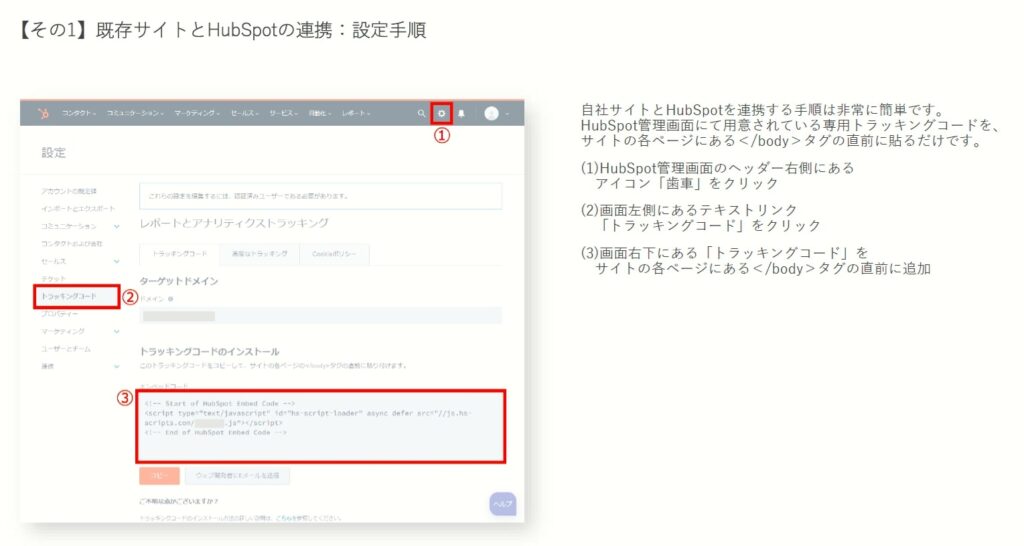Click the HubSpot sprocket logo
Image resolution: width=1024 pixels, height=546 pixels.
point(43,114)
